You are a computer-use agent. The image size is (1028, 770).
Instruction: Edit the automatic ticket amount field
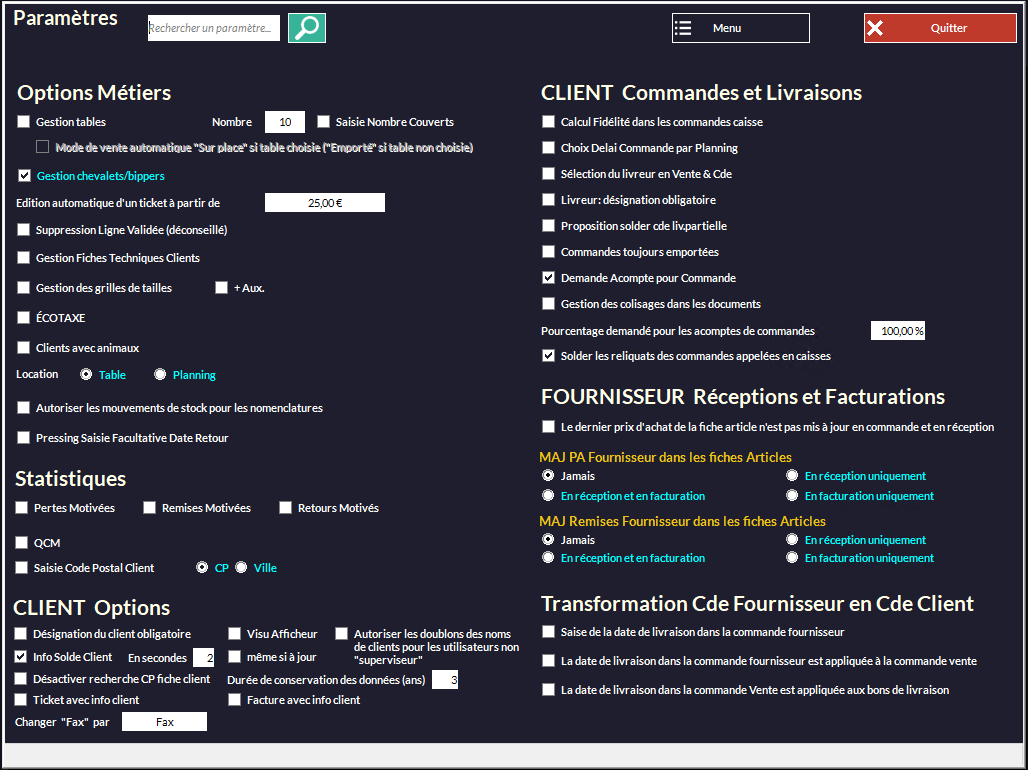[x=324, y=203]
